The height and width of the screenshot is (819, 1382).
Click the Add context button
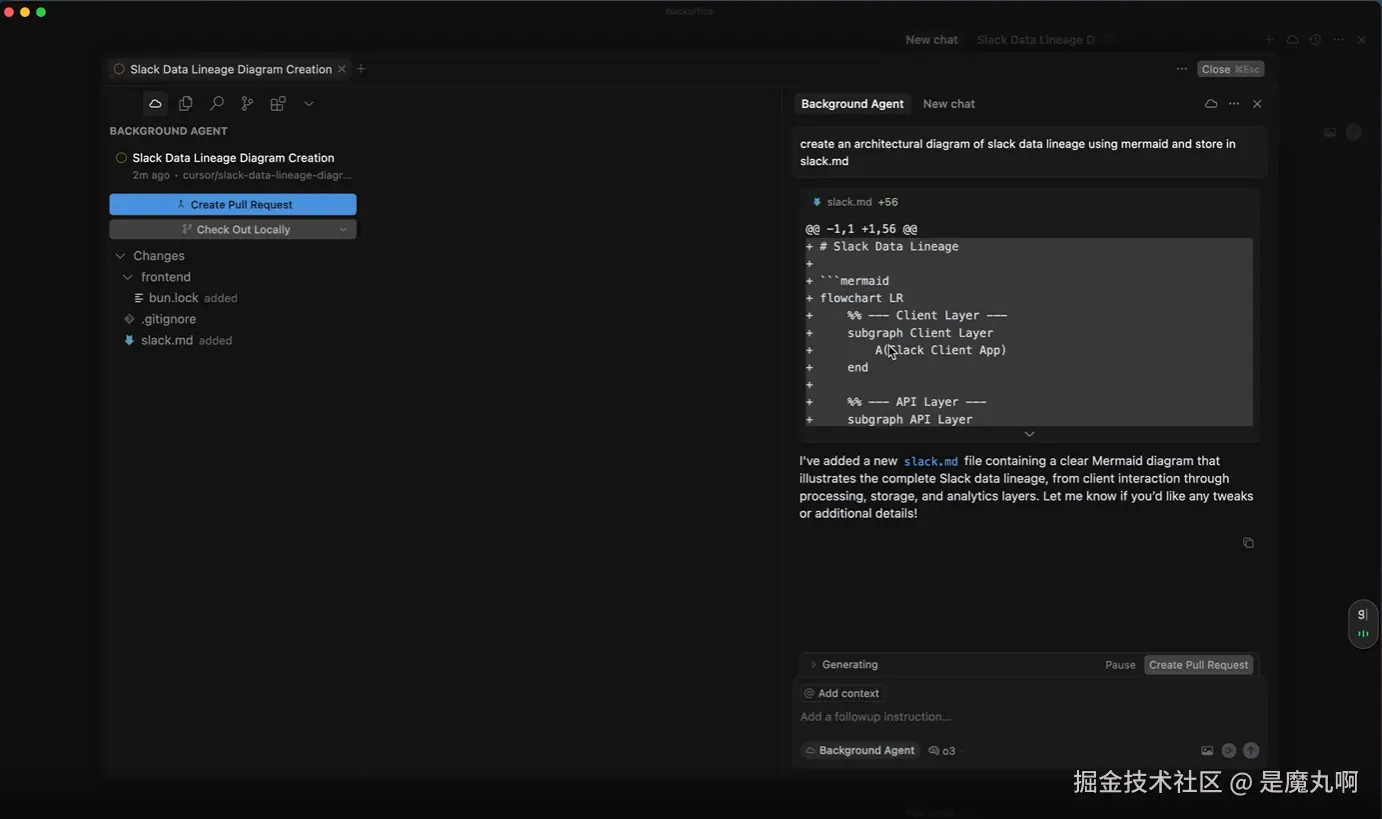pyautogui.click(x=842, y=693)
